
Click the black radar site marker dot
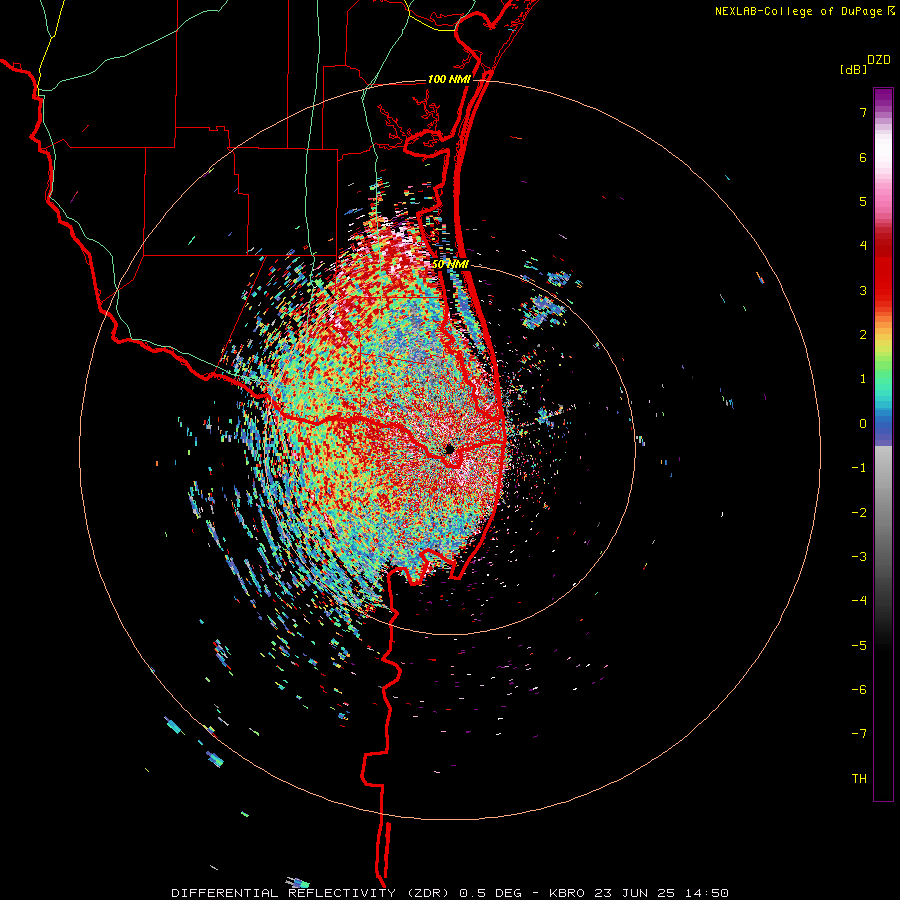[x=449, y=449]
